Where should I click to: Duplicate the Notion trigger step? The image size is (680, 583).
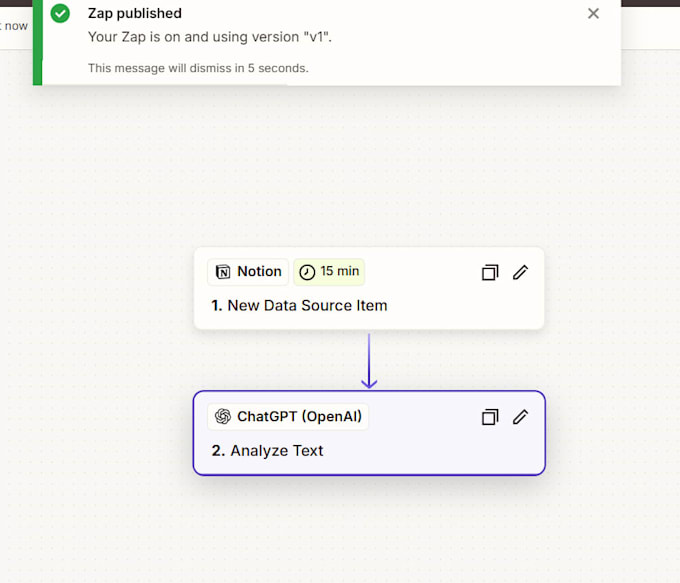490,272
